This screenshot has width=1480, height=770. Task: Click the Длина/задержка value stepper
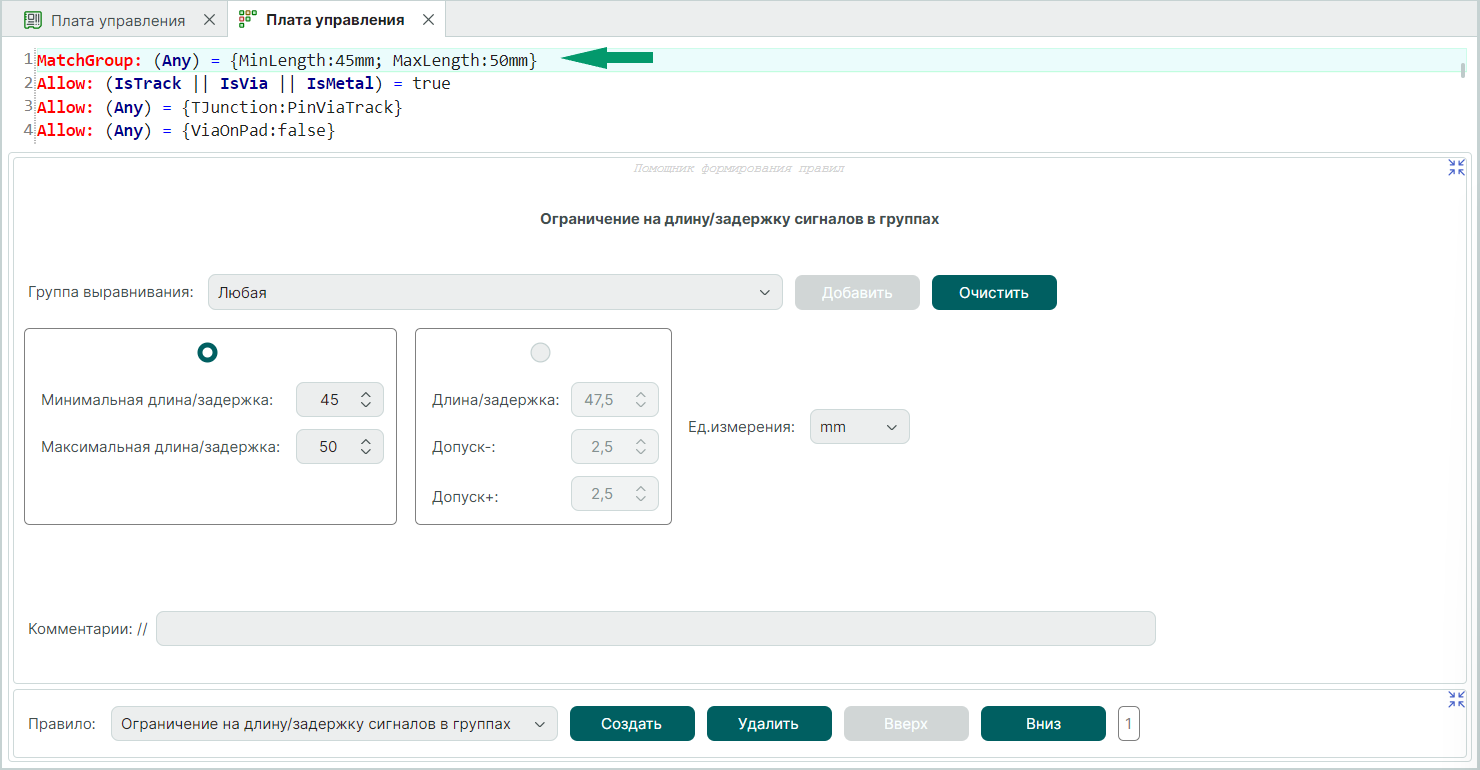614,400
